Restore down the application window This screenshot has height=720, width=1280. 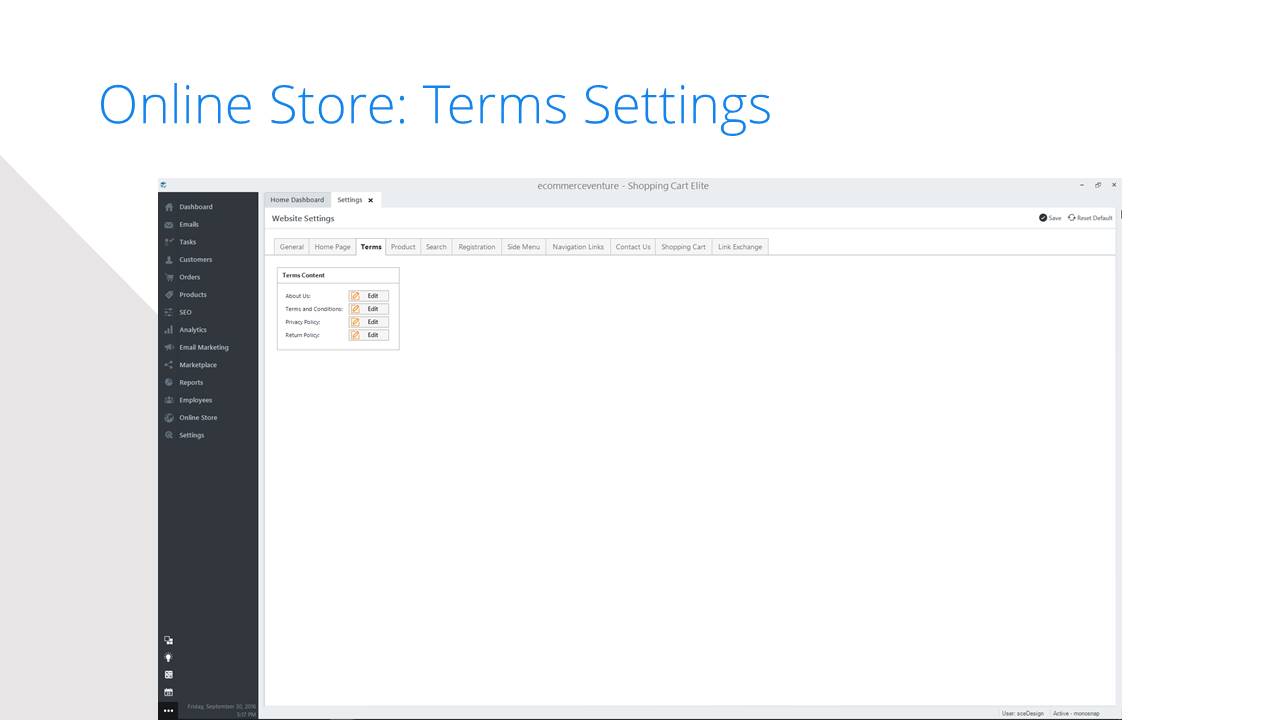[x=1098, y=185]
